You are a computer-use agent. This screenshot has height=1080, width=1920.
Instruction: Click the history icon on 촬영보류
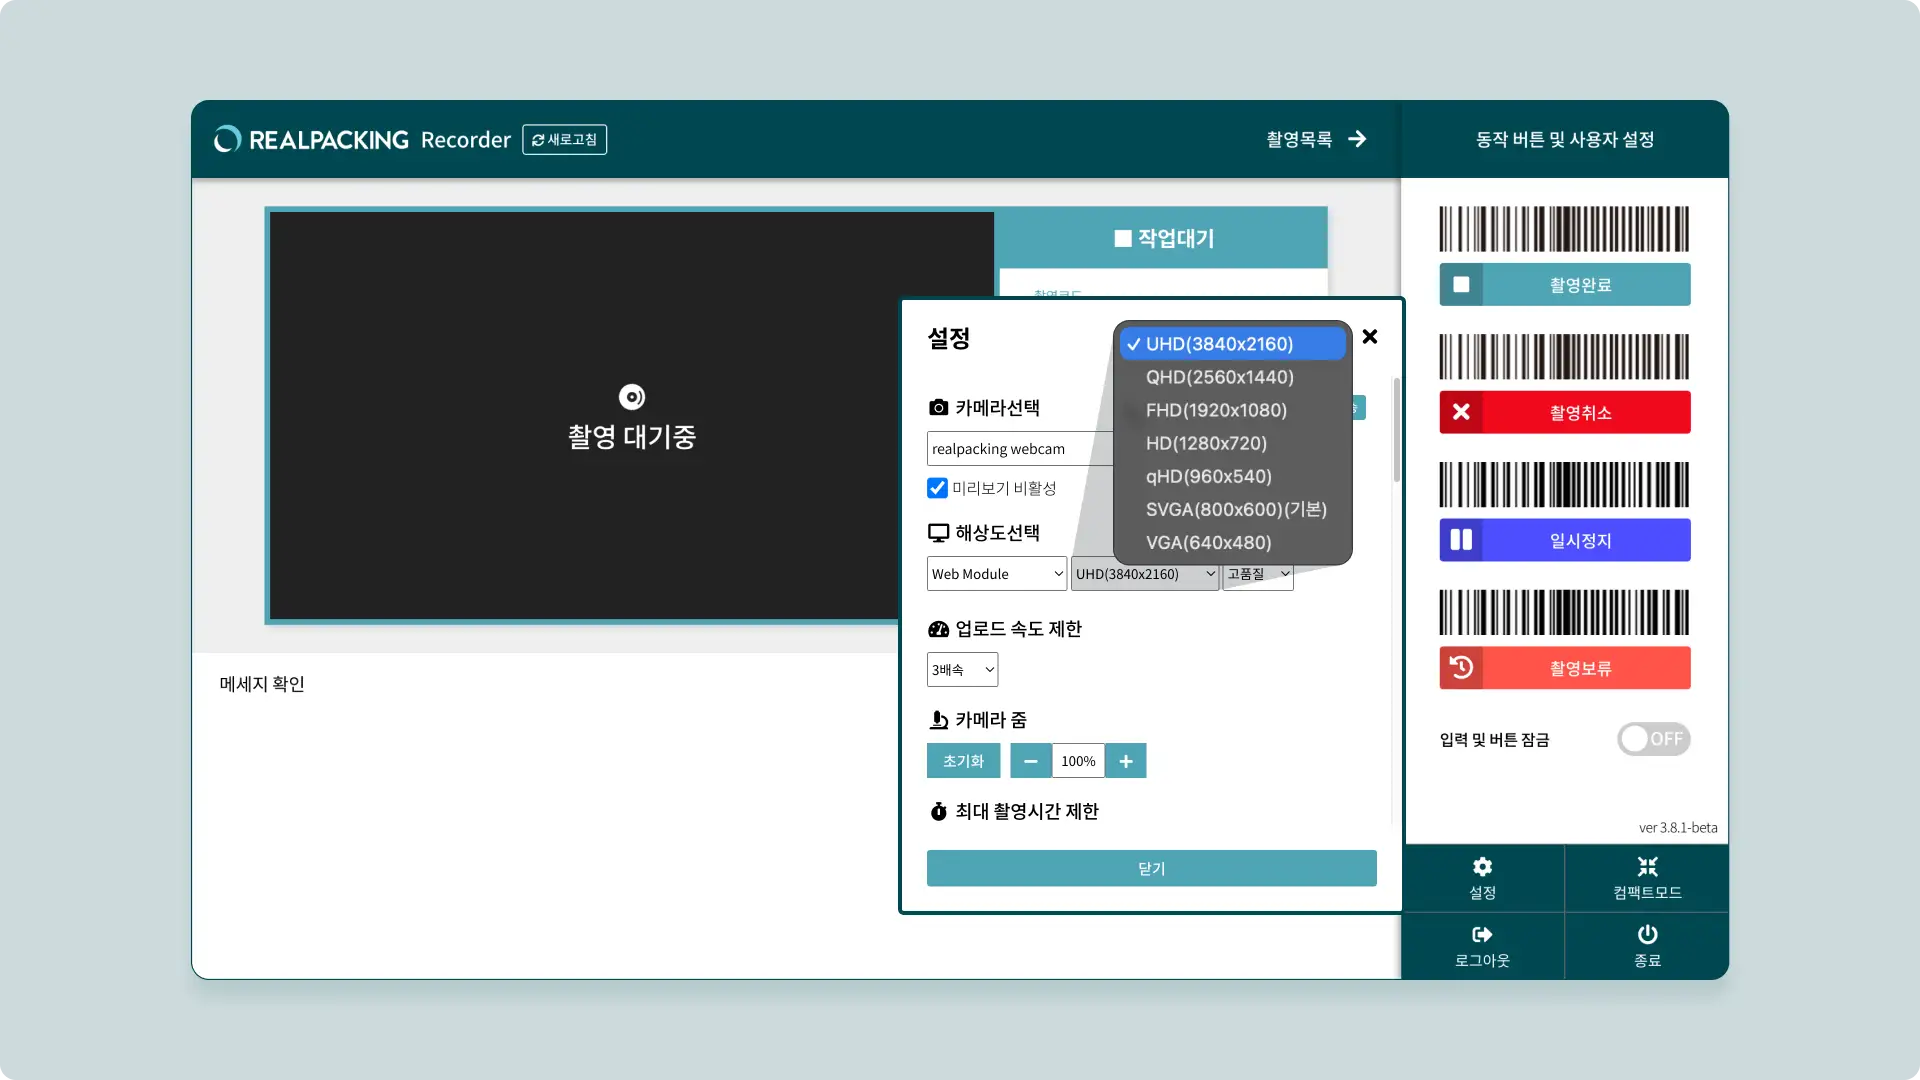click(x=1461, y=668)
